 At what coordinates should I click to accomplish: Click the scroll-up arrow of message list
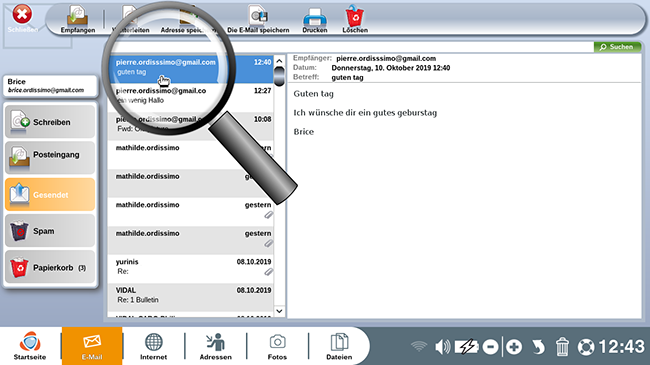(x=279, y=61)
